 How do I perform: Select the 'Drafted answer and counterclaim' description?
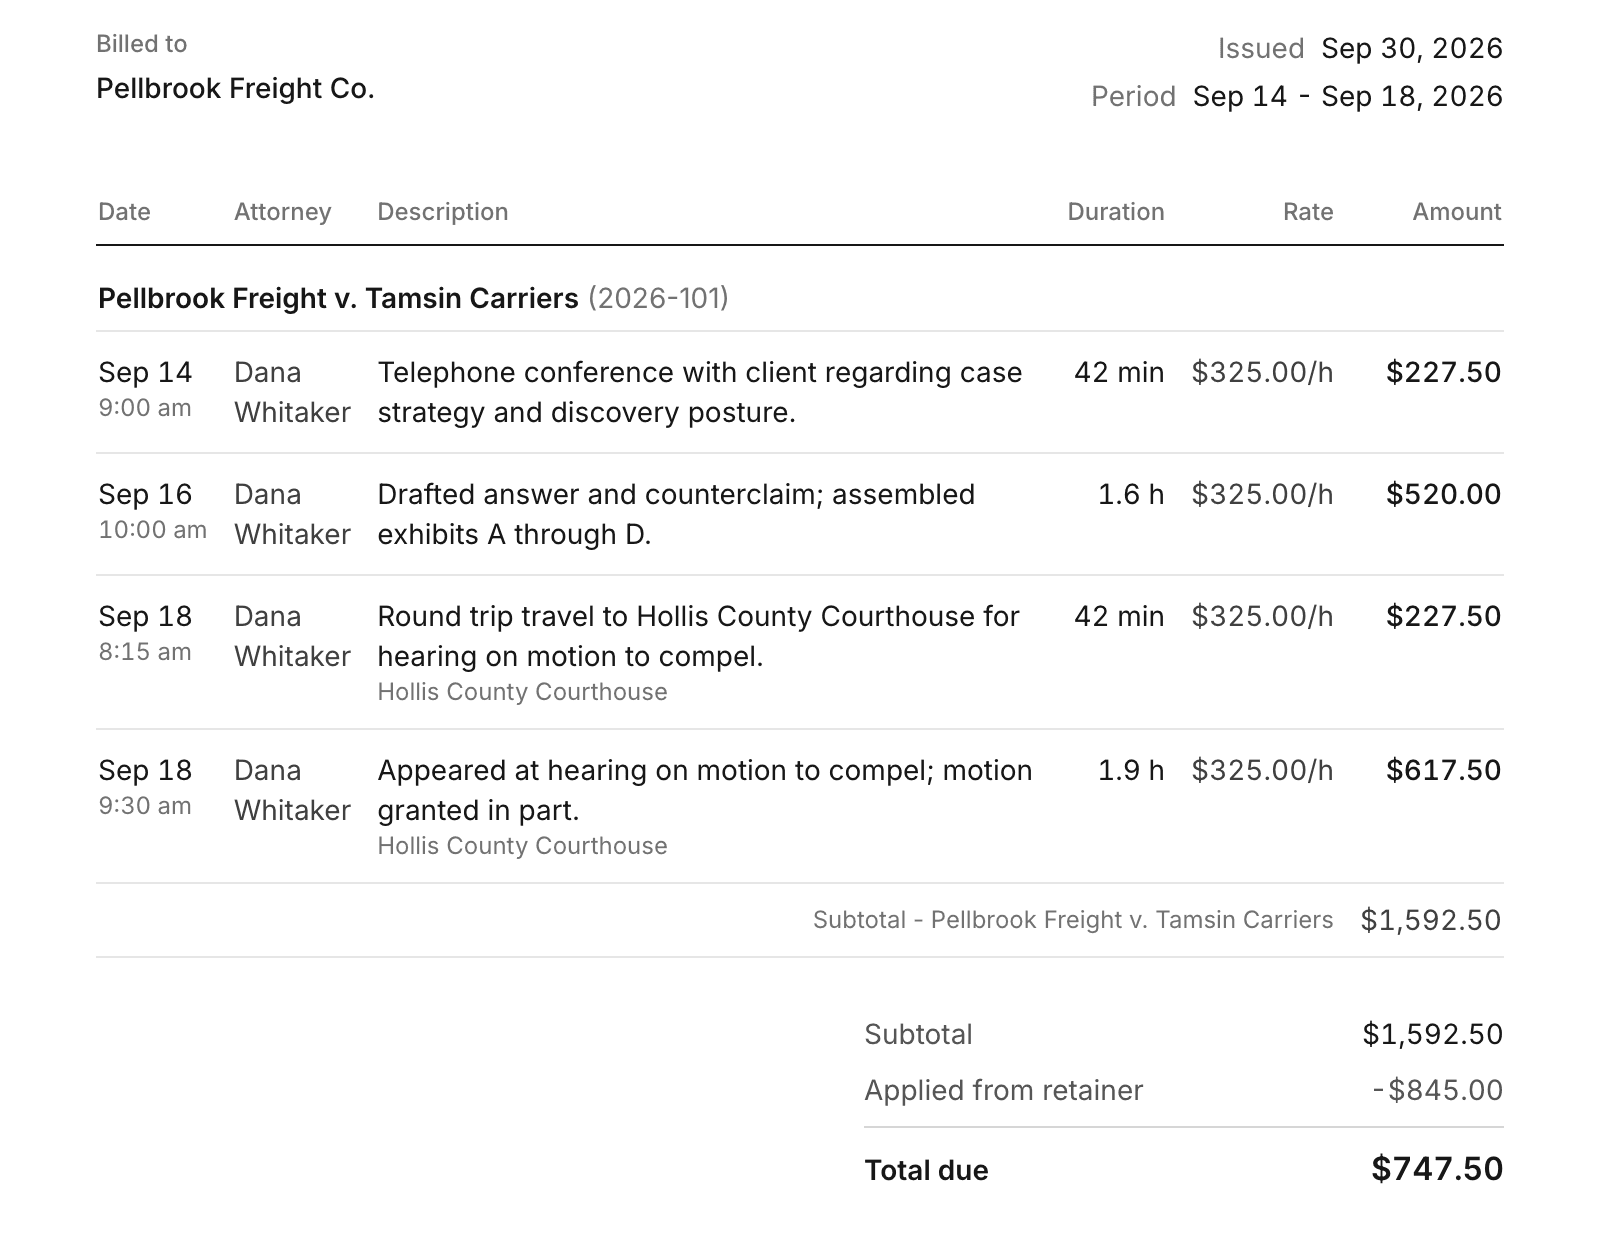(x=676, y=514)
